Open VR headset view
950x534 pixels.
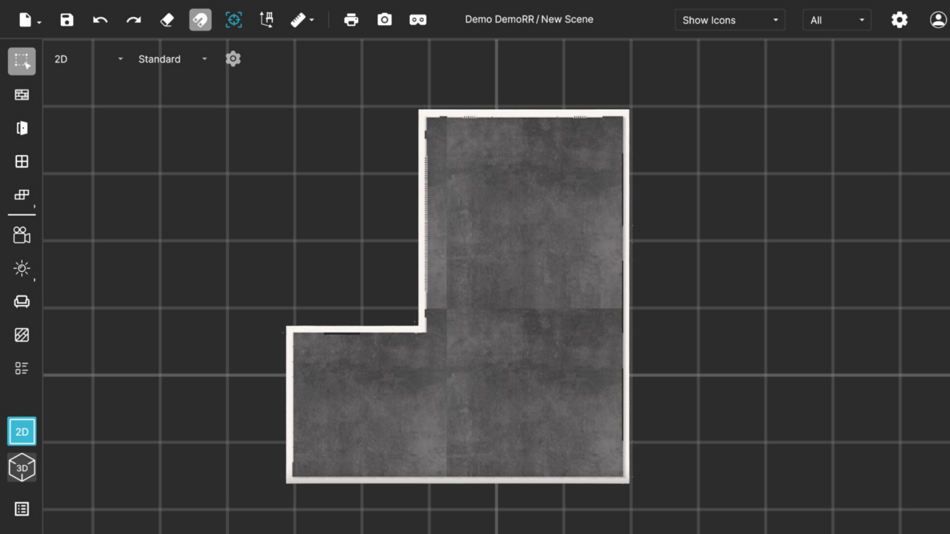point(418,20)
